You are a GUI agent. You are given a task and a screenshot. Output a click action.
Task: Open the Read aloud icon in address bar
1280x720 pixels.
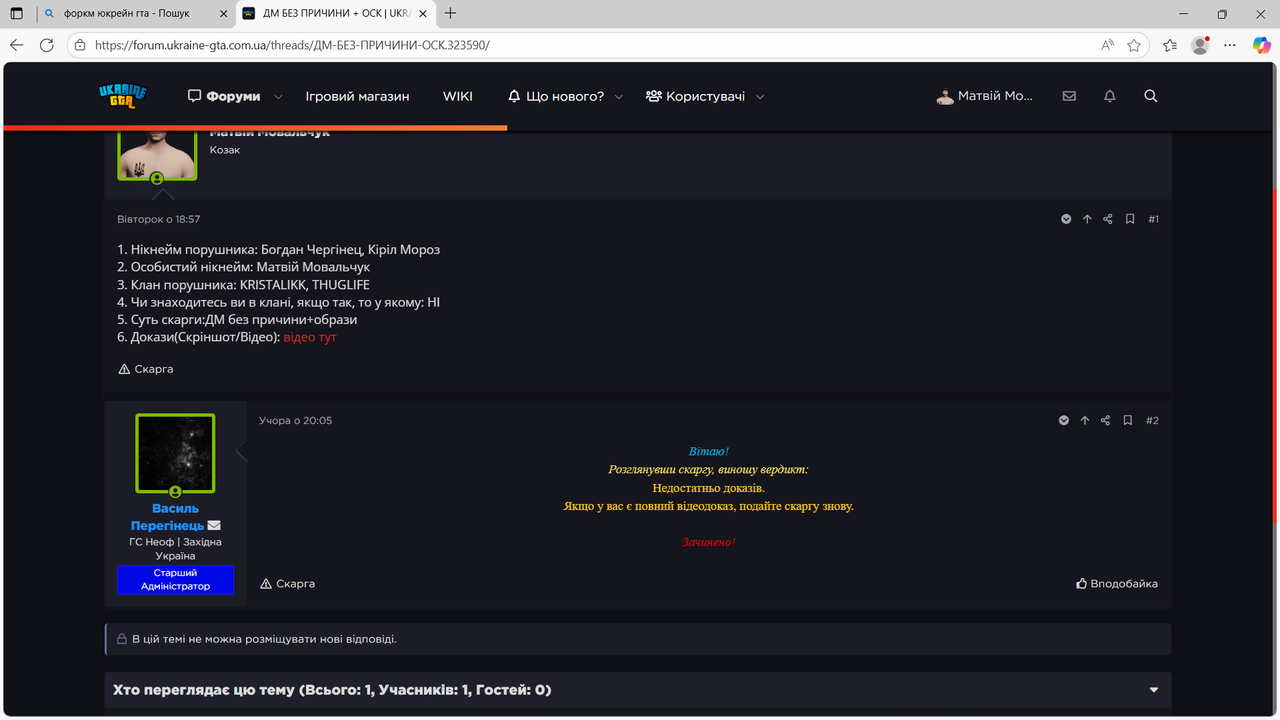(1108, 45)
